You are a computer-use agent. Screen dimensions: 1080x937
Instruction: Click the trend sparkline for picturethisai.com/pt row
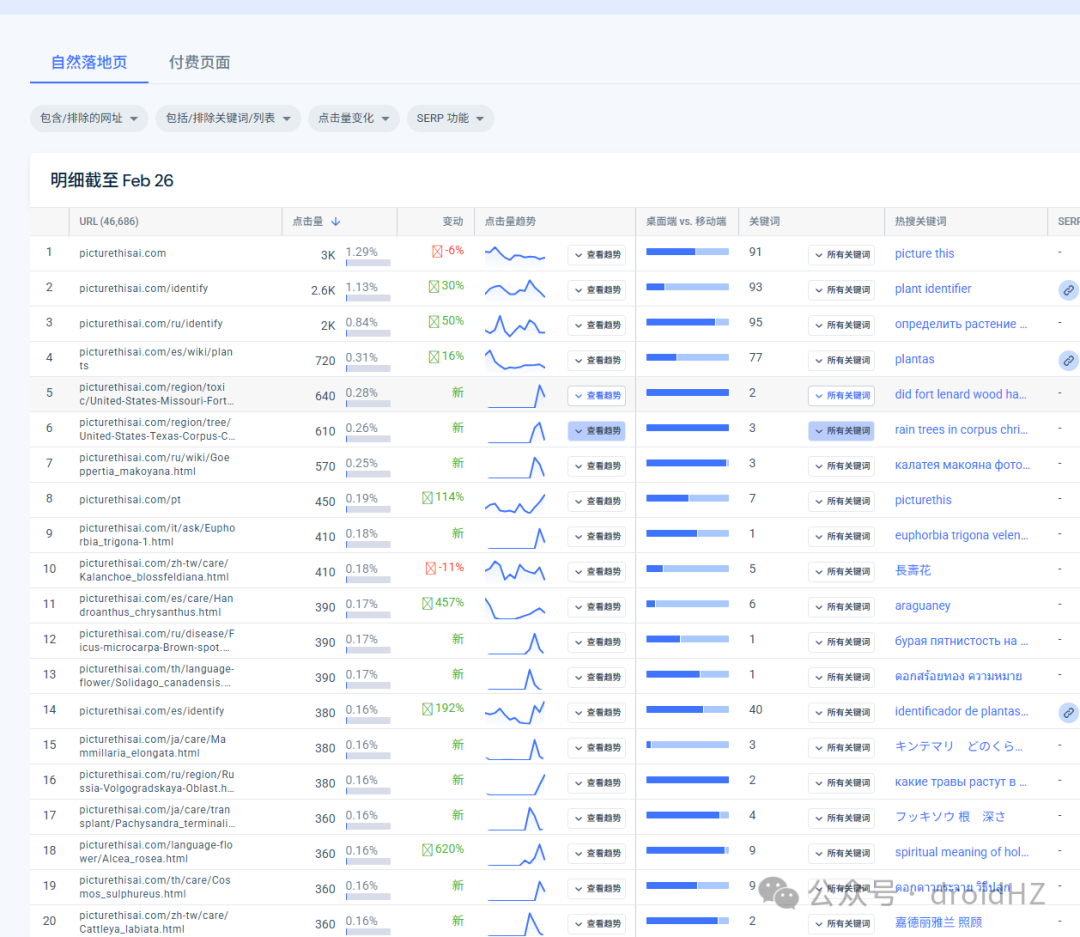point(515,502)
